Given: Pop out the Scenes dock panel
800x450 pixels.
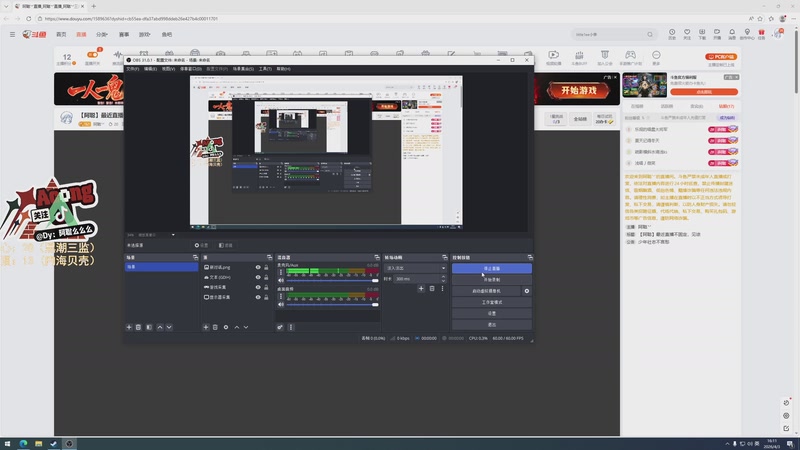Looking at the screenshot, I should tap(195, 257).
